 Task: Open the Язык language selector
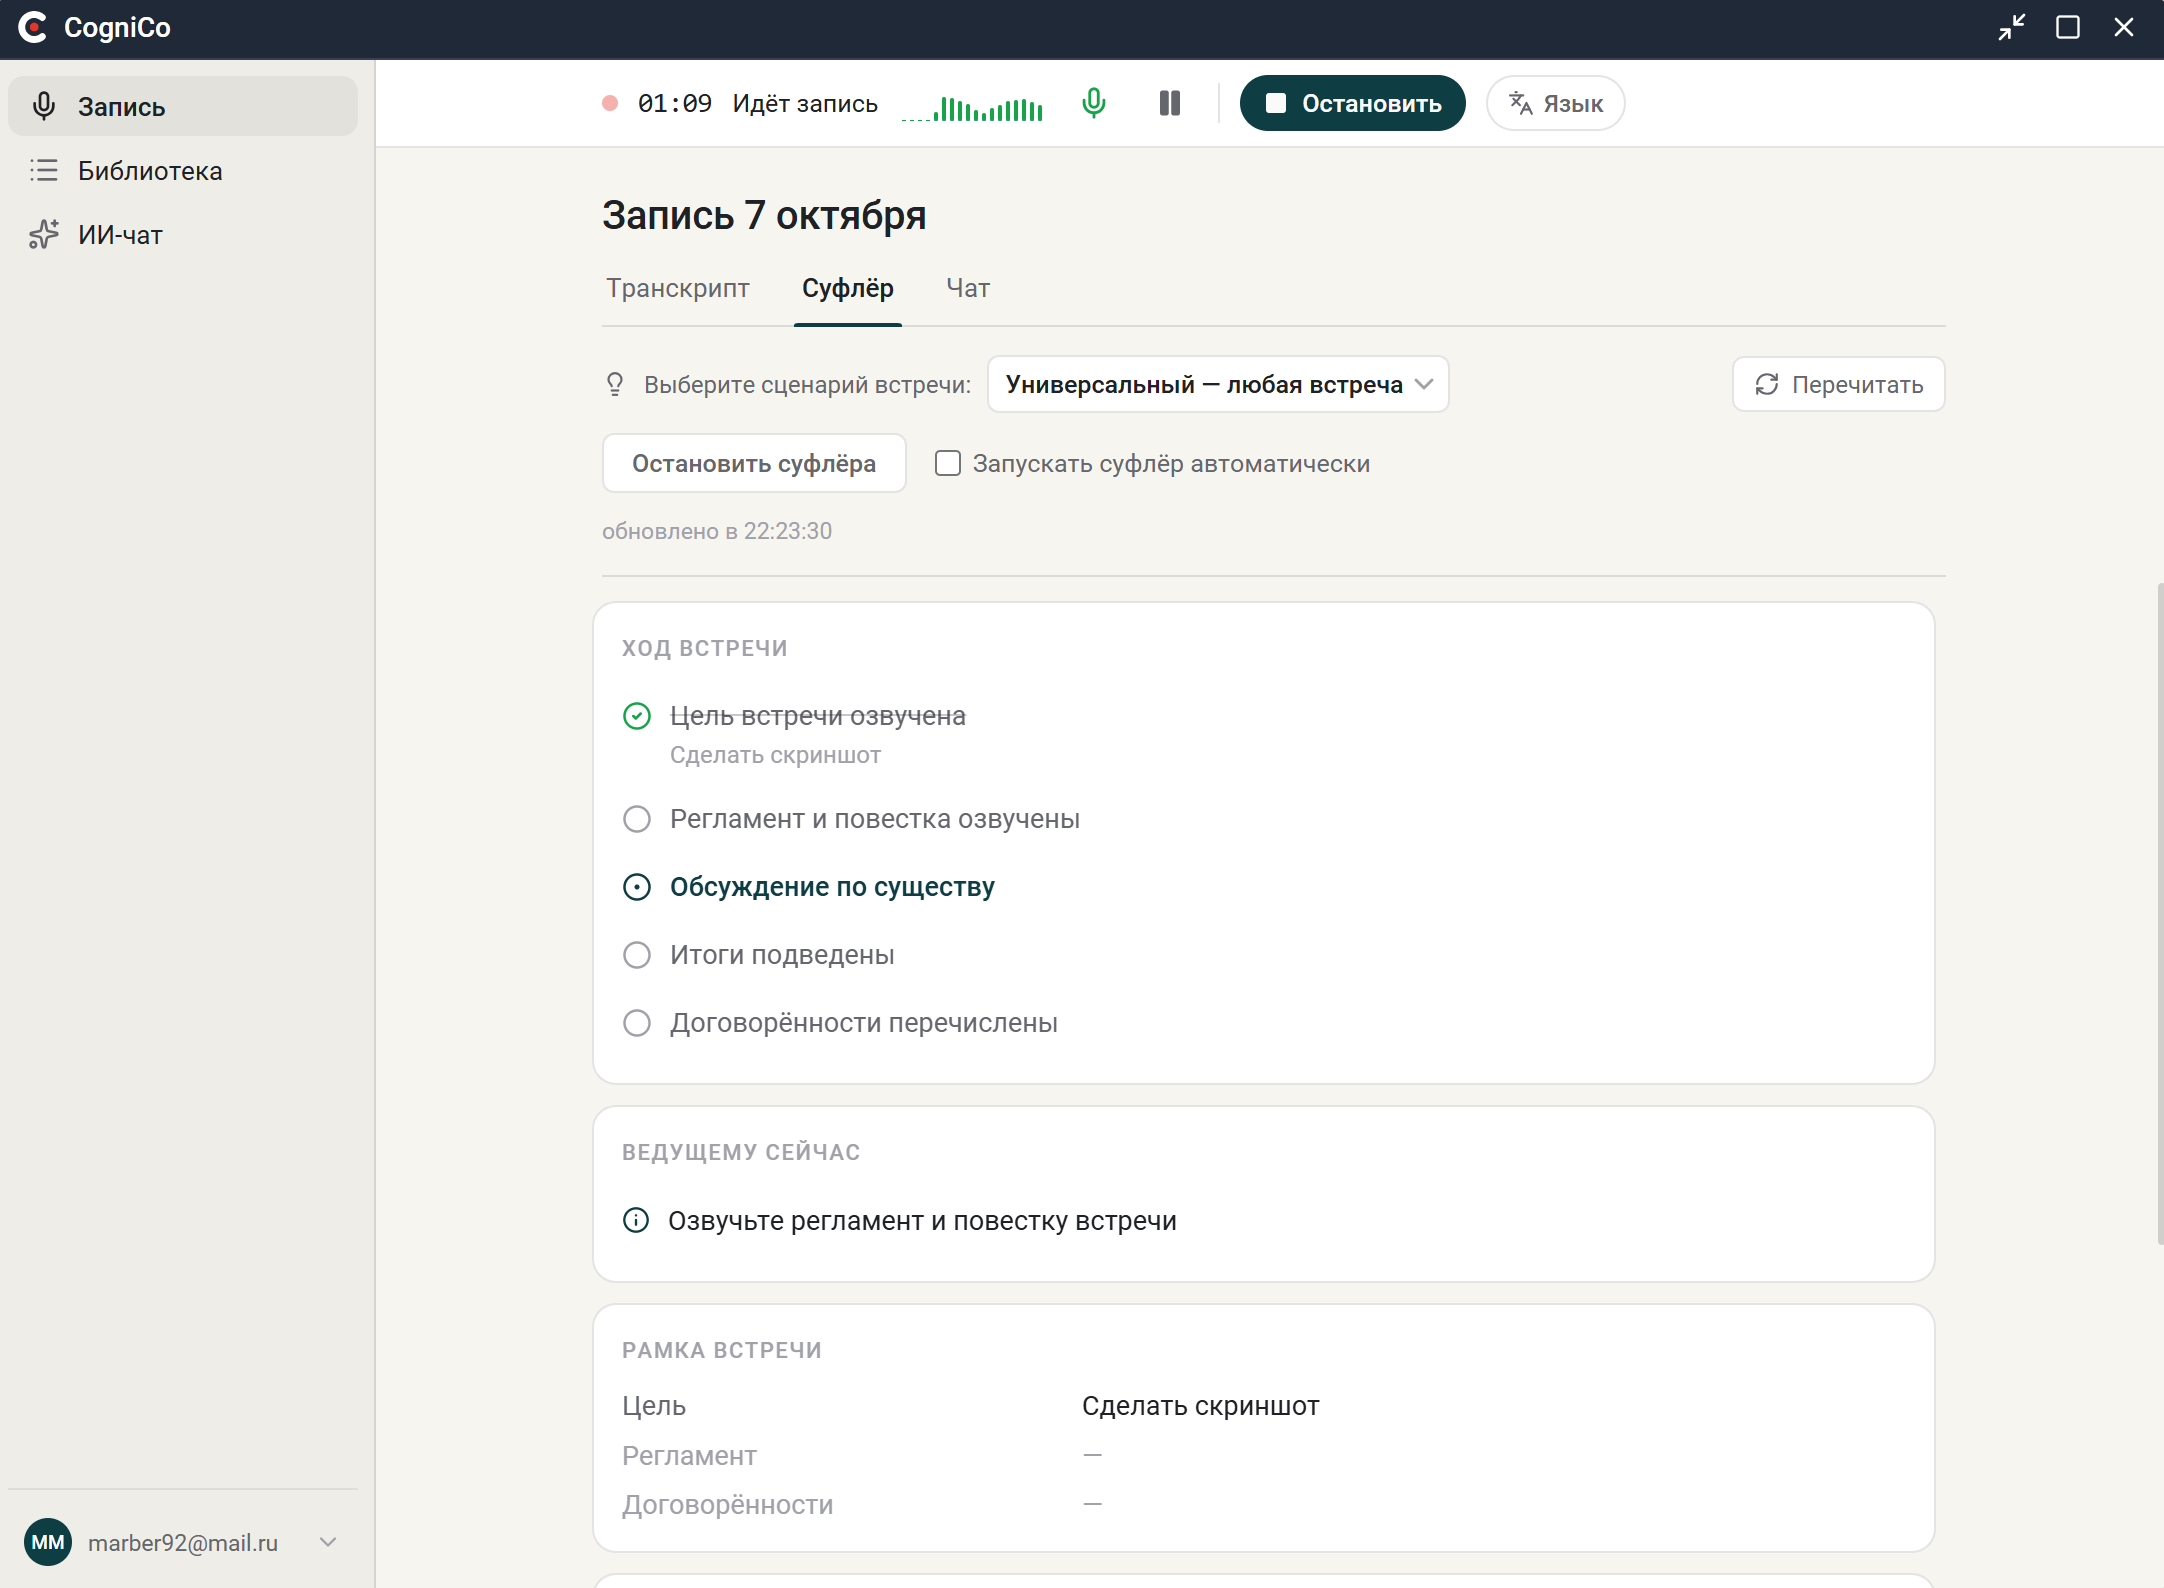point(1556,103)
